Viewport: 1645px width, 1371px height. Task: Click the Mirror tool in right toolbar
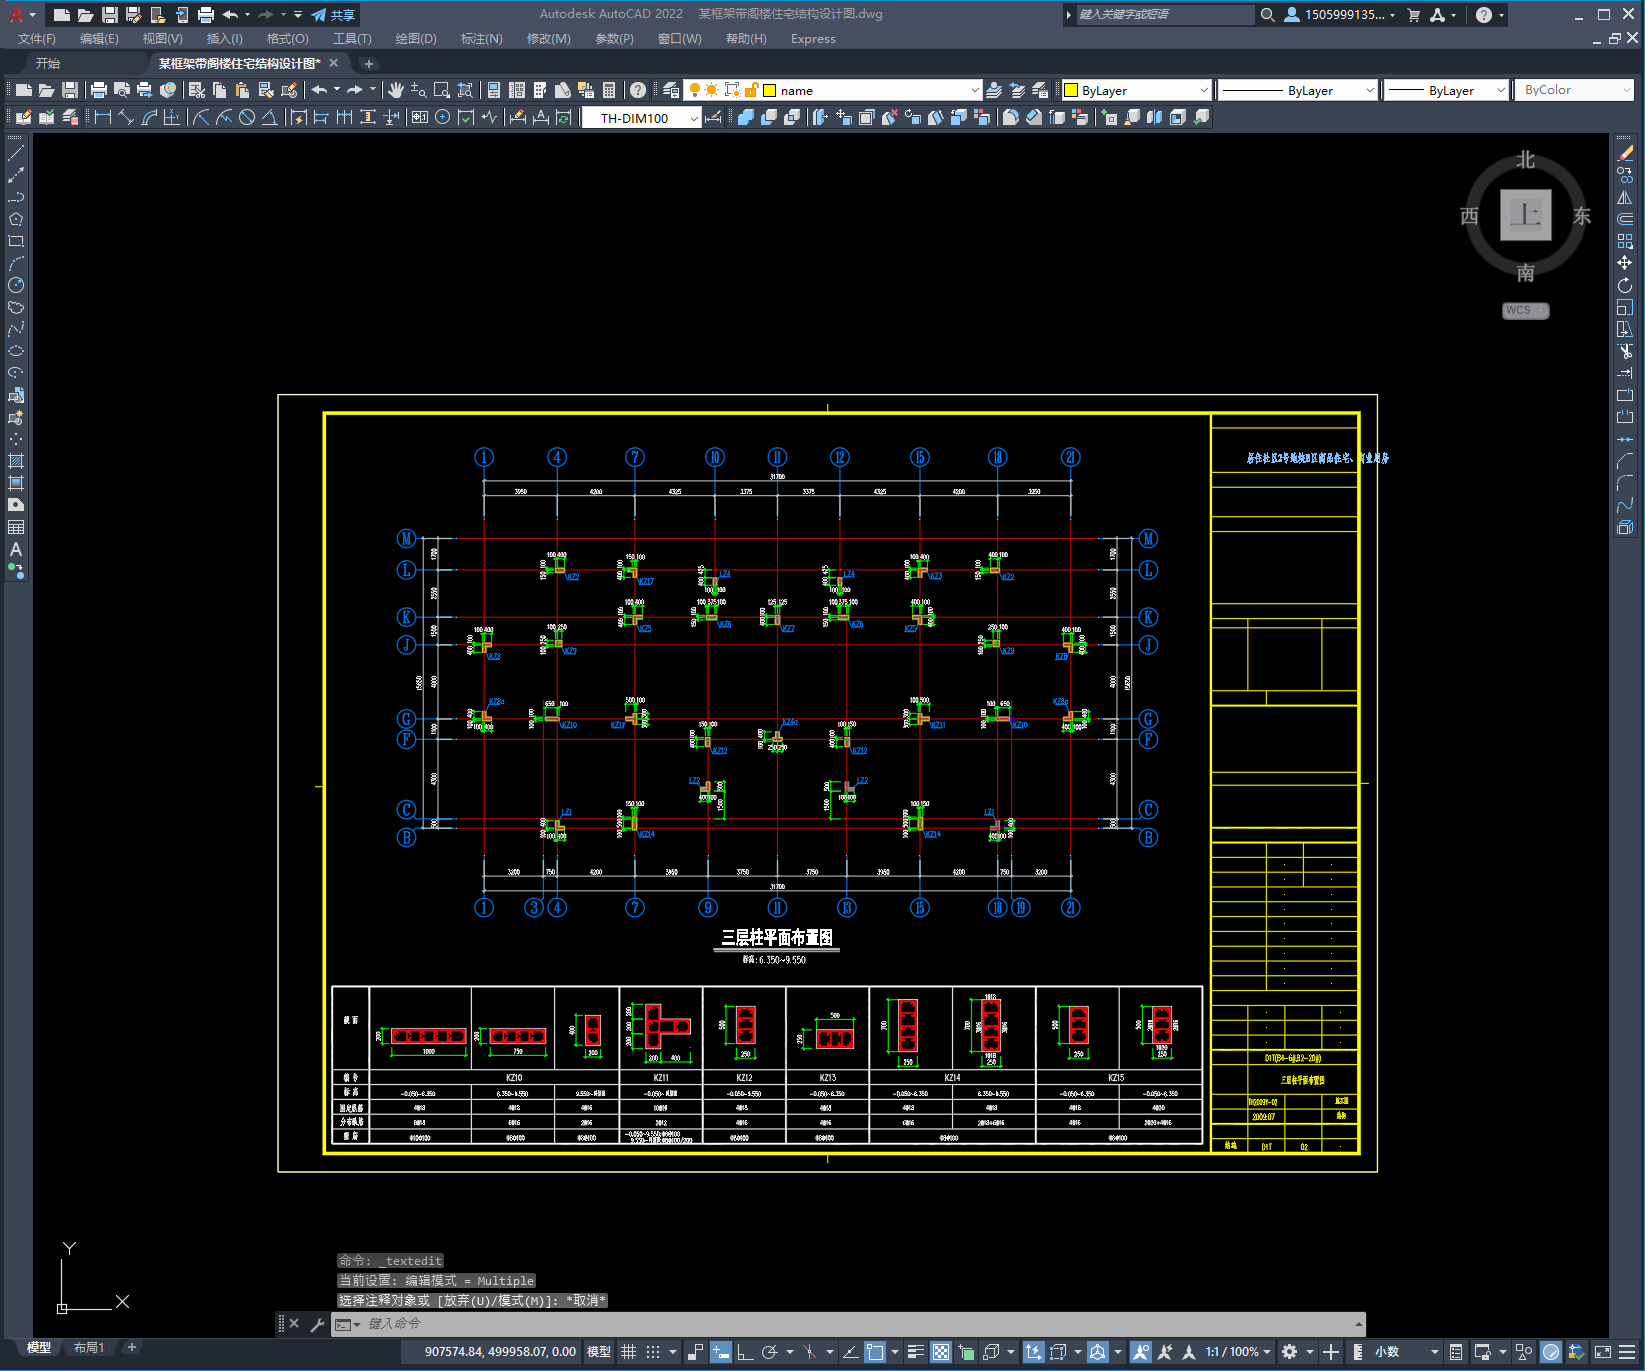pos(1625,197)
